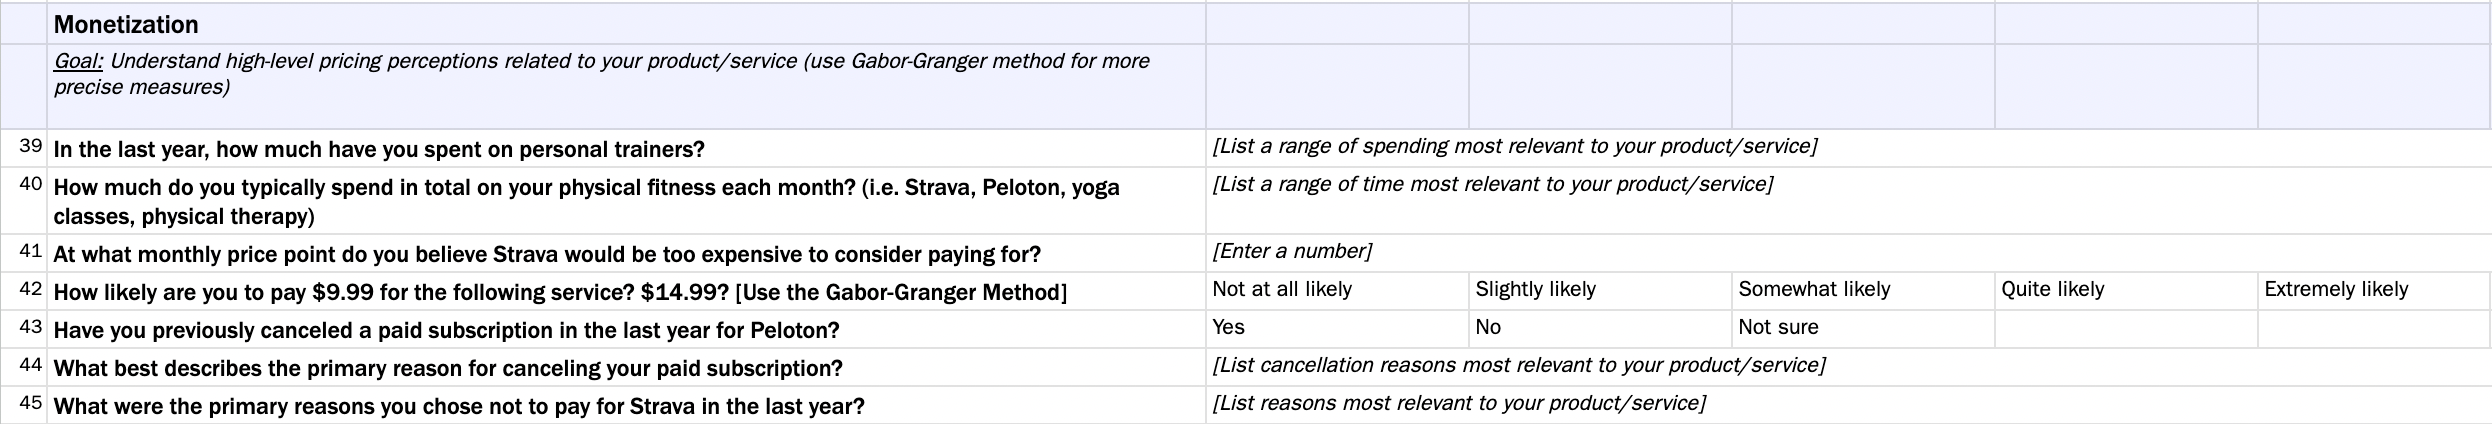This screenshot has height=424, width=2492.
Task: Select the cancellation reasons placeholder cell
Action: [1518, 365]
